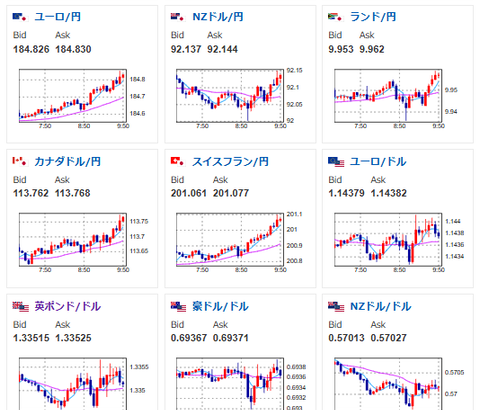Click the British Pound/Dollar flag icon

point(21,307)
